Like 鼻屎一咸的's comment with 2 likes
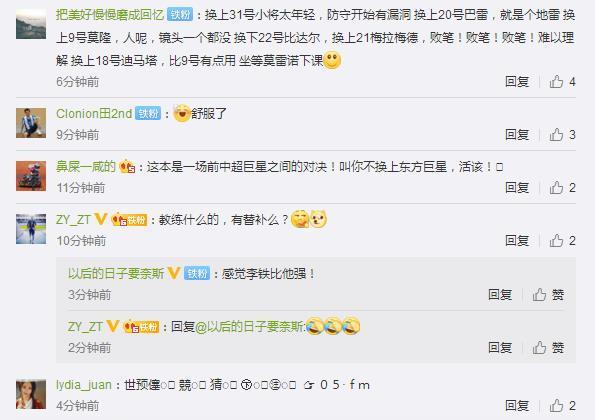Viewport: 595px width, 420px height. [562, 188]
